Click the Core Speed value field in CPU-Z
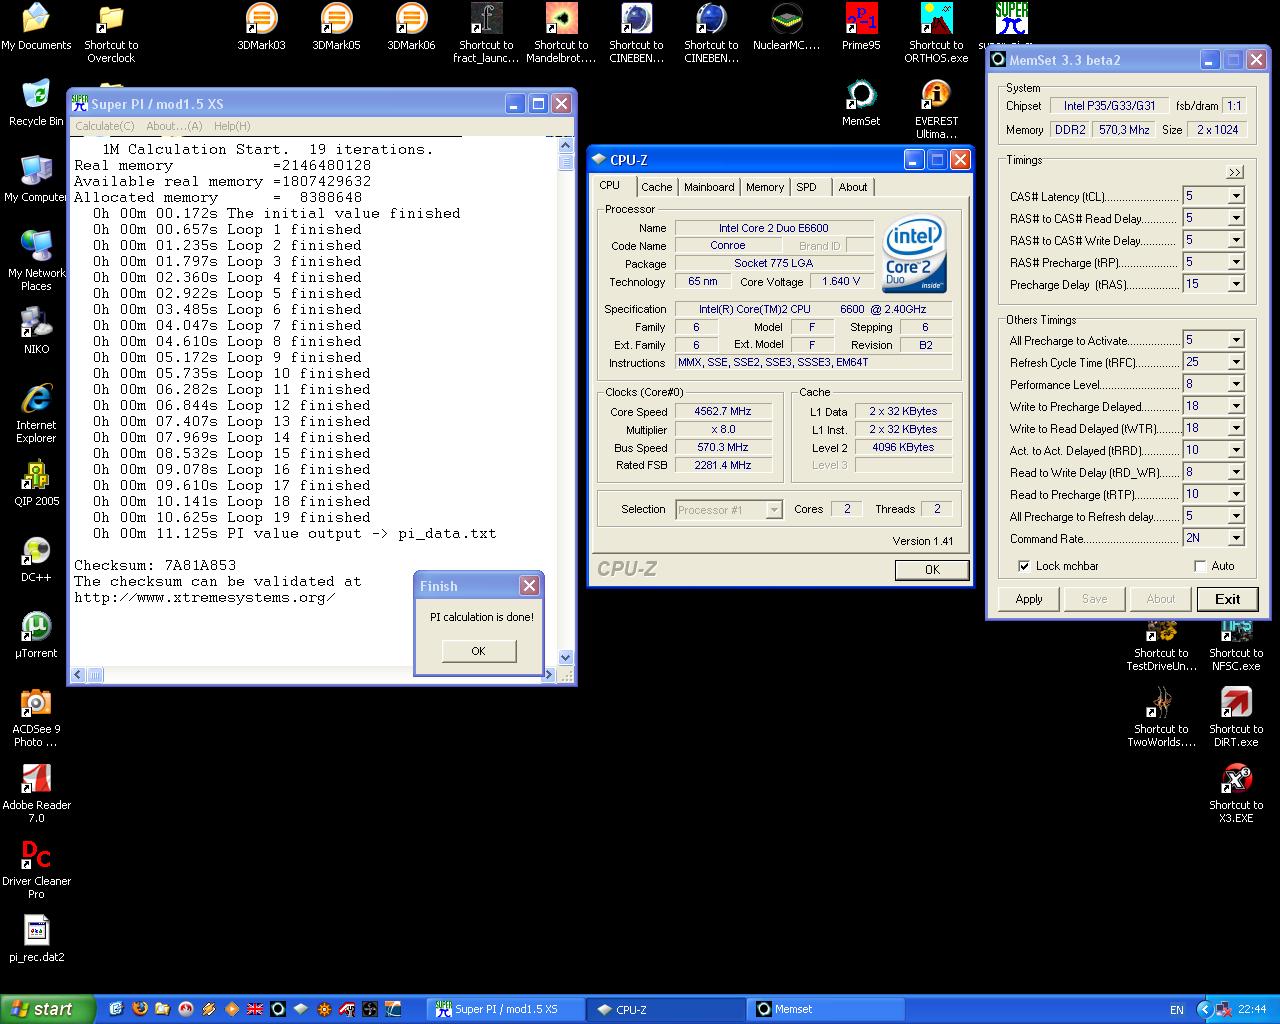Viewport: 1280px width, 1024px height. click(723, 411)
